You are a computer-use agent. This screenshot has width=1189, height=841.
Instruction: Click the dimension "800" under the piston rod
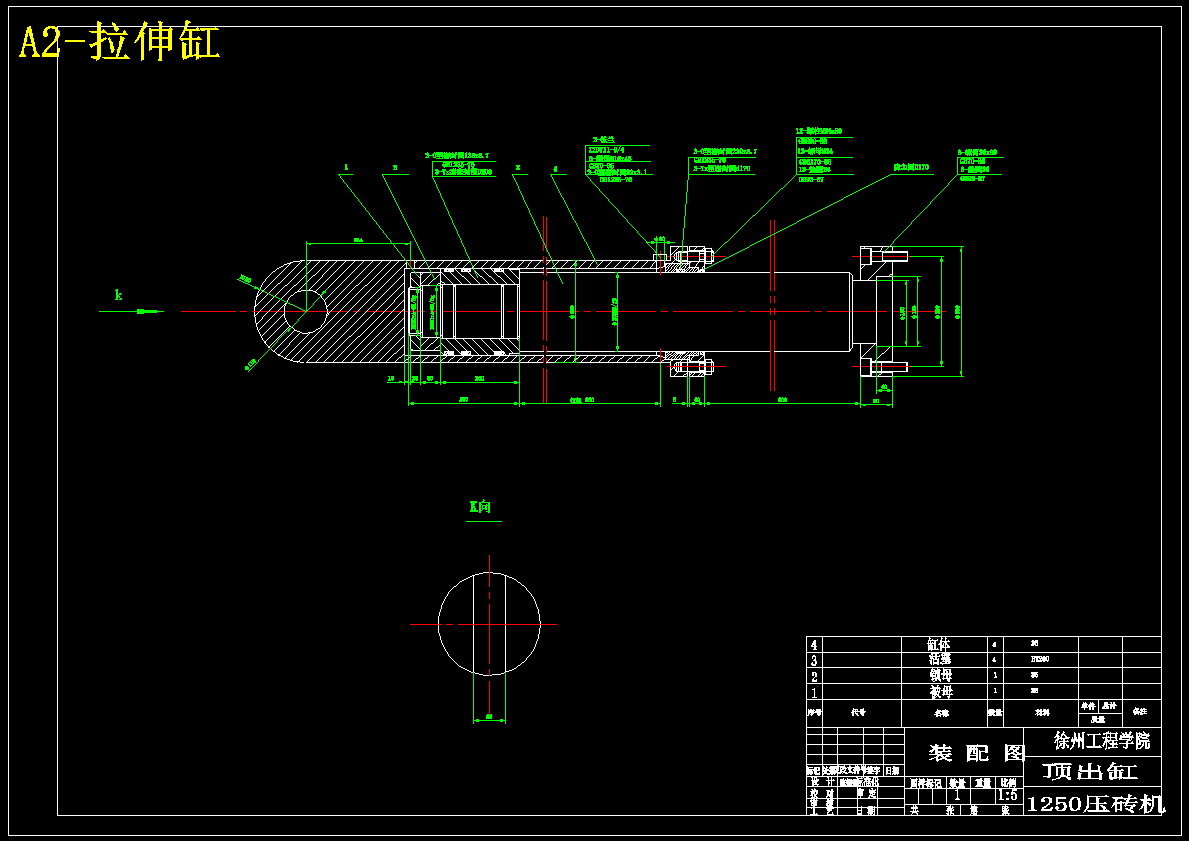coord(782,399)
